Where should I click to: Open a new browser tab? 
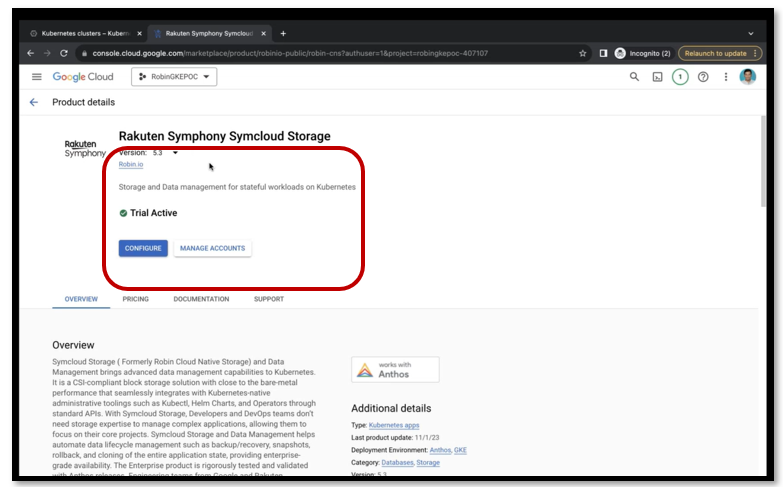[x=283, y=33]
